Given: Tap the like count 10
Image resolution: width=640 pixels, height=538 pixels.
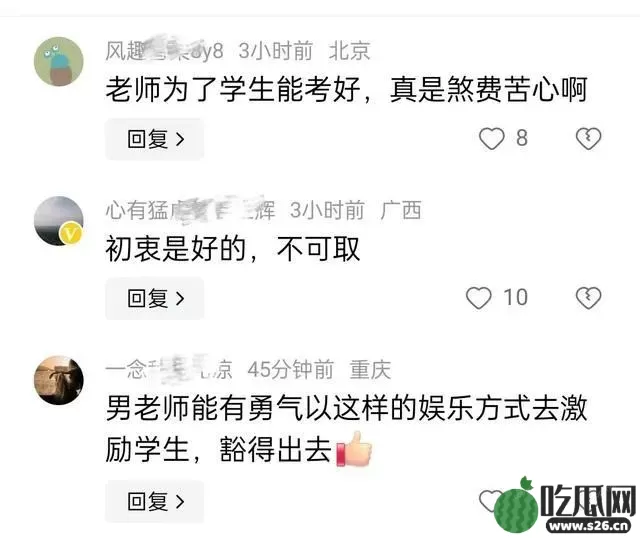Looking at the screenshot, I should [x=516, y=297].
